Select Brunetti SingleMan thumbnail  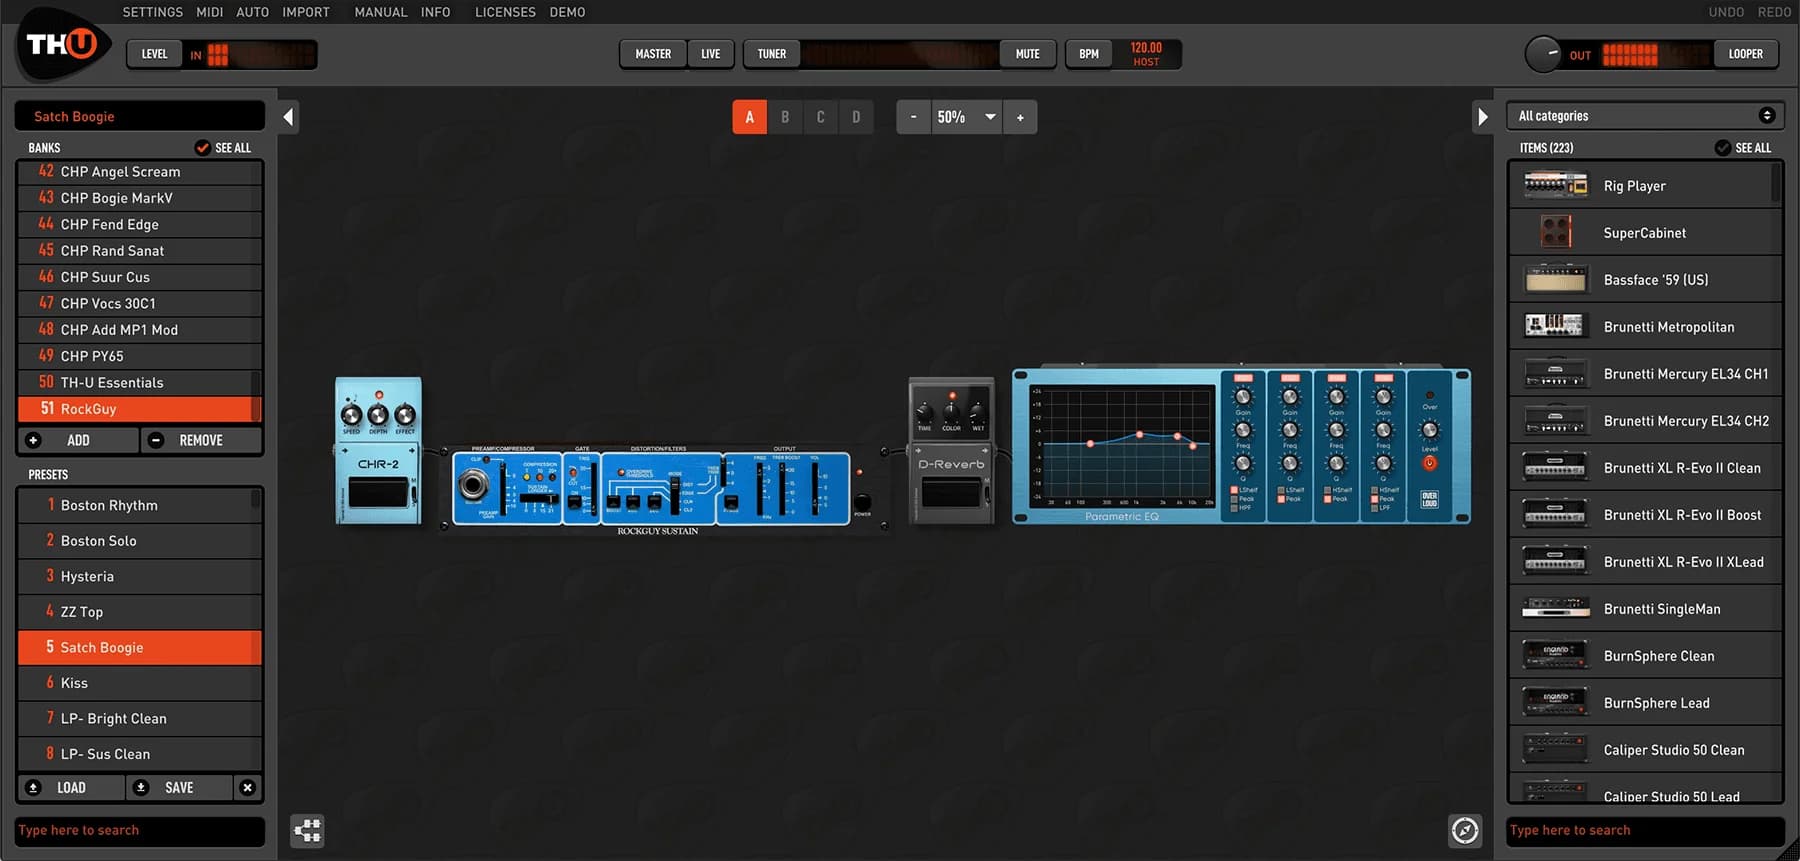(1555, 608)
